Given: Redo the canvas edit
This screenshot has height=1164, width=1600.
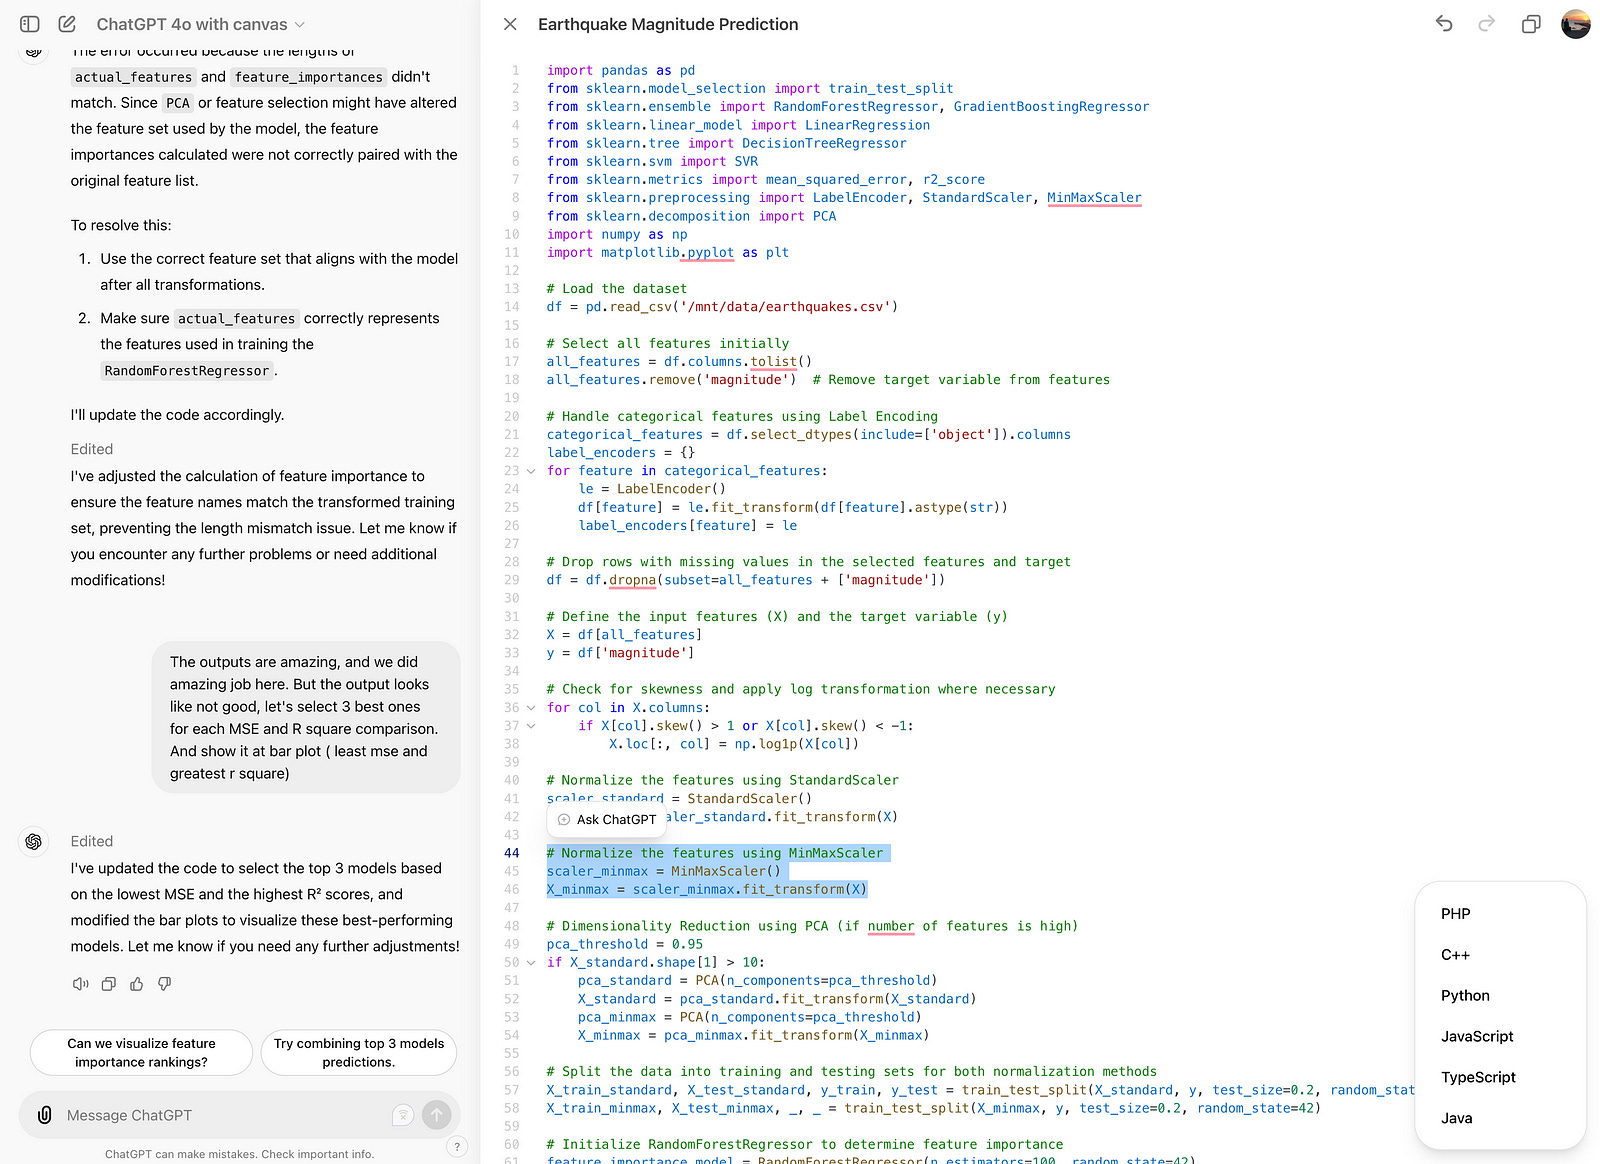Looking at the screenshot, I should point(1487,24).
